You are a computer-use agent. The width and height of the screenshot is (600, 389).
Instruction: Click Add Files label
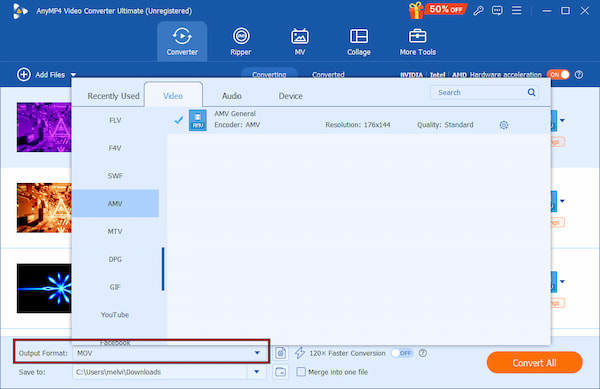[x=50, y=75]
